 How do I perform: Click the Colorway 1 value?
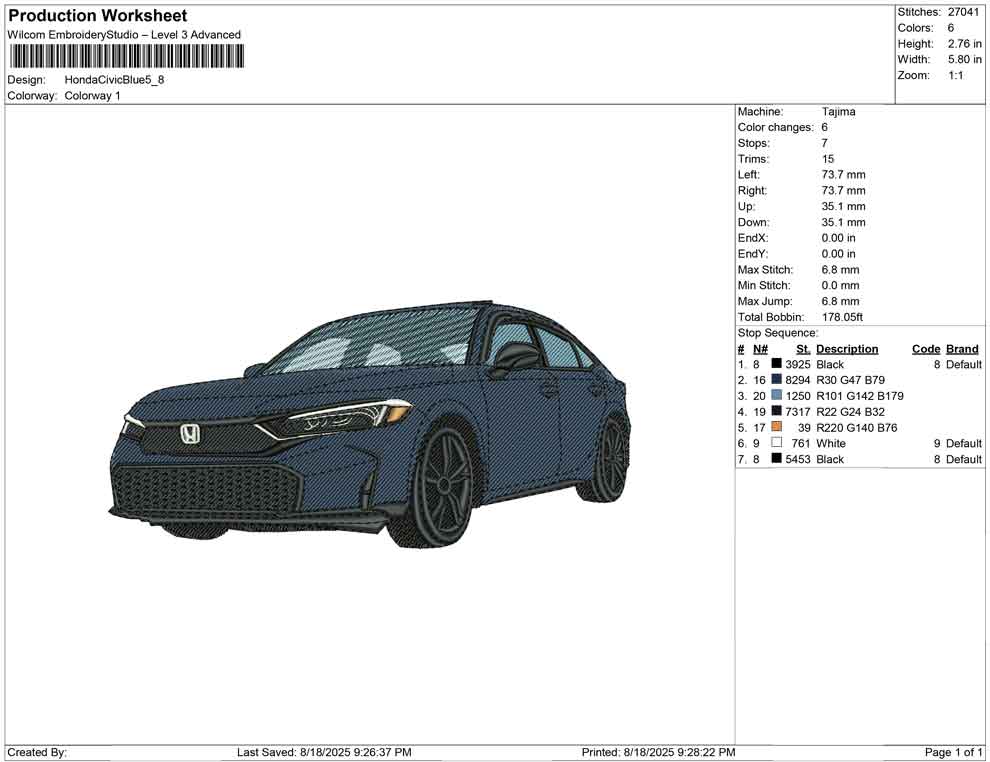pos(92,96)
